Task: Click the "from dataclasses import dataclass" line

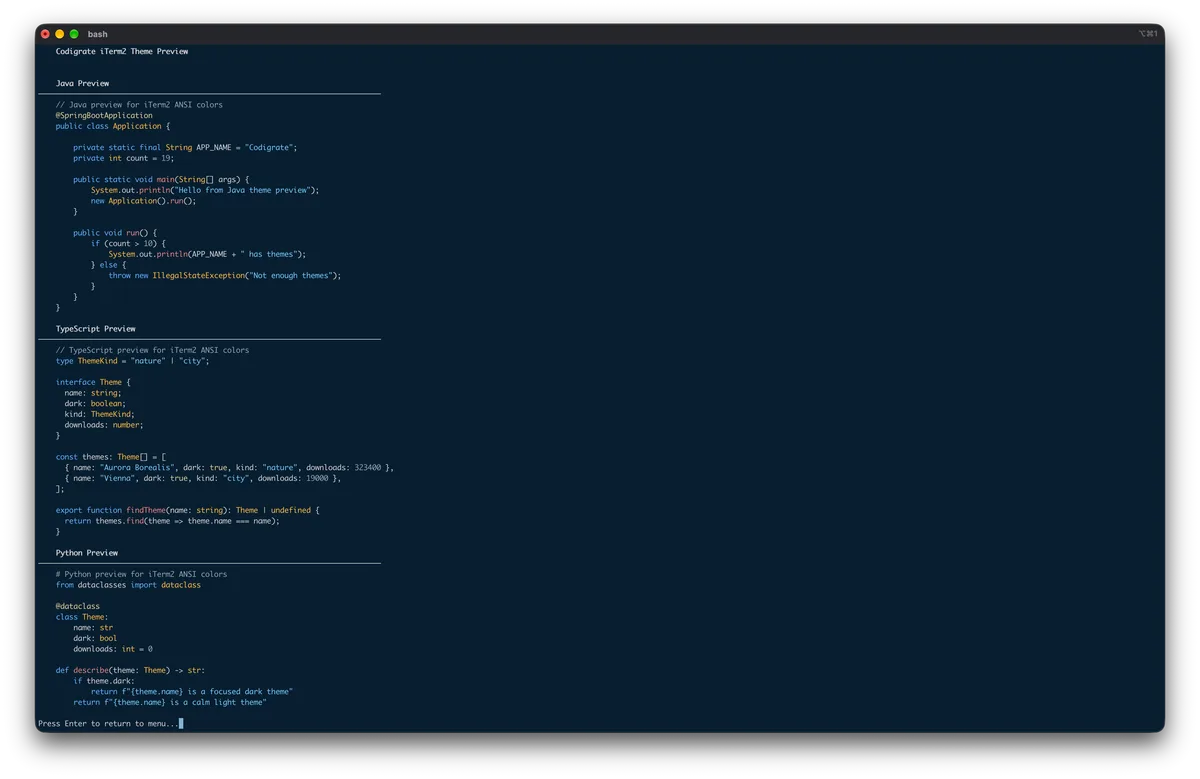Action: point(128,585)
